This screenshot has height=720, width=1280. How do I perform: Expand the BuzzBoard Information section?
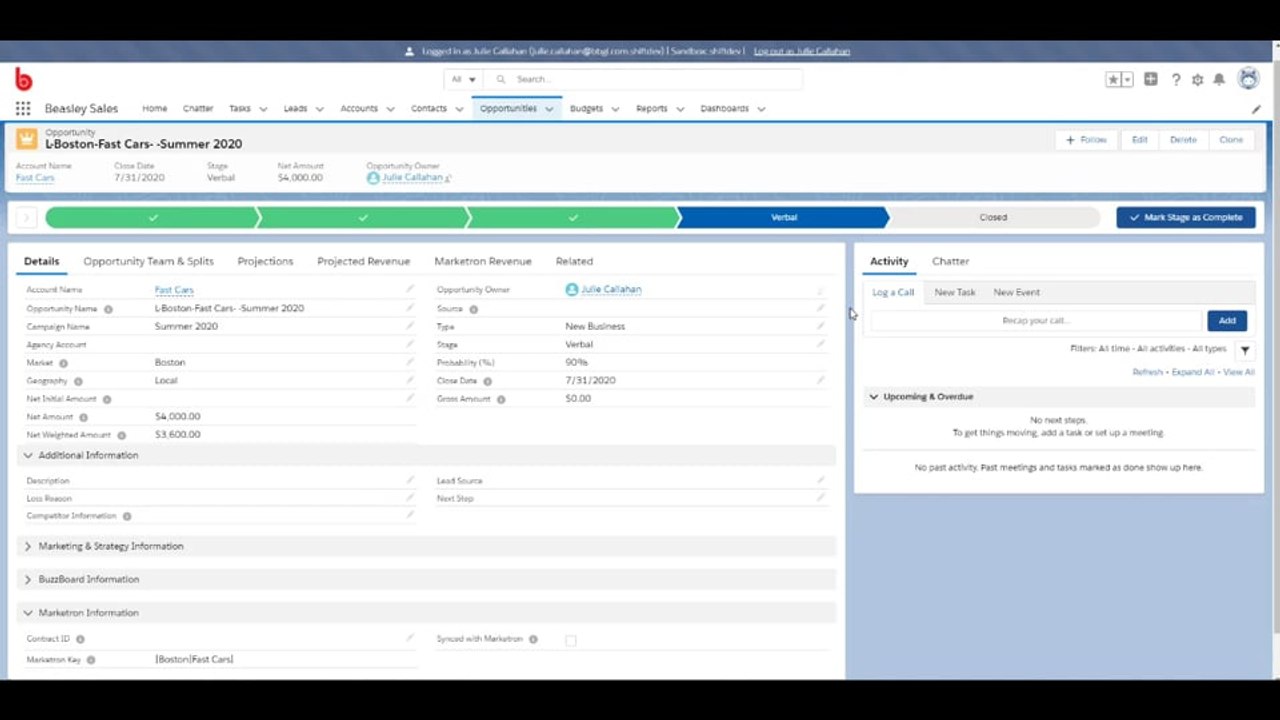point(427,579)
